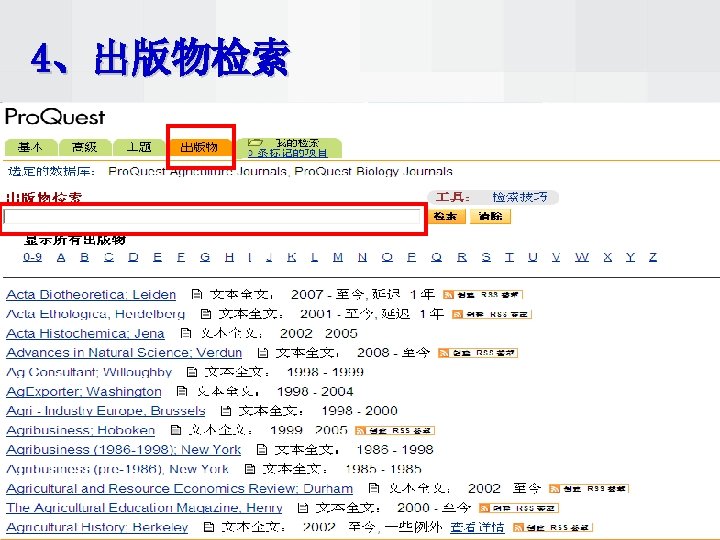Browse publications under letter N
Viewport: 720px width, 540px height.
(362, 257)
